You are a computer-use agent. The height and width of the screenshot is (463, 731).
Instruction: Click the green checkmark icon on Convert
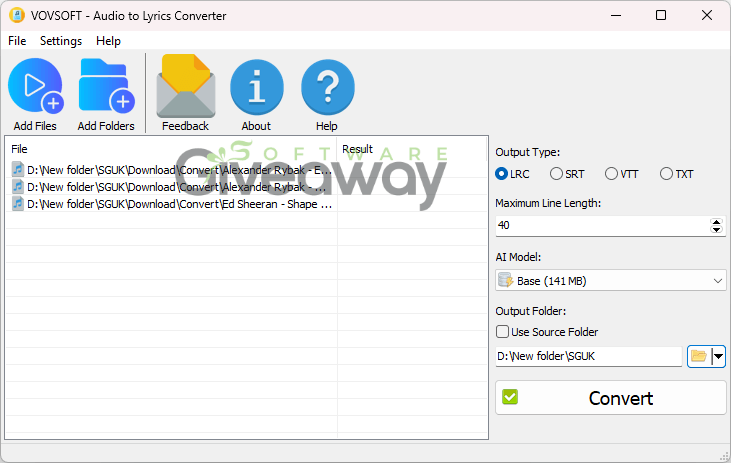[x=510, y=397]
